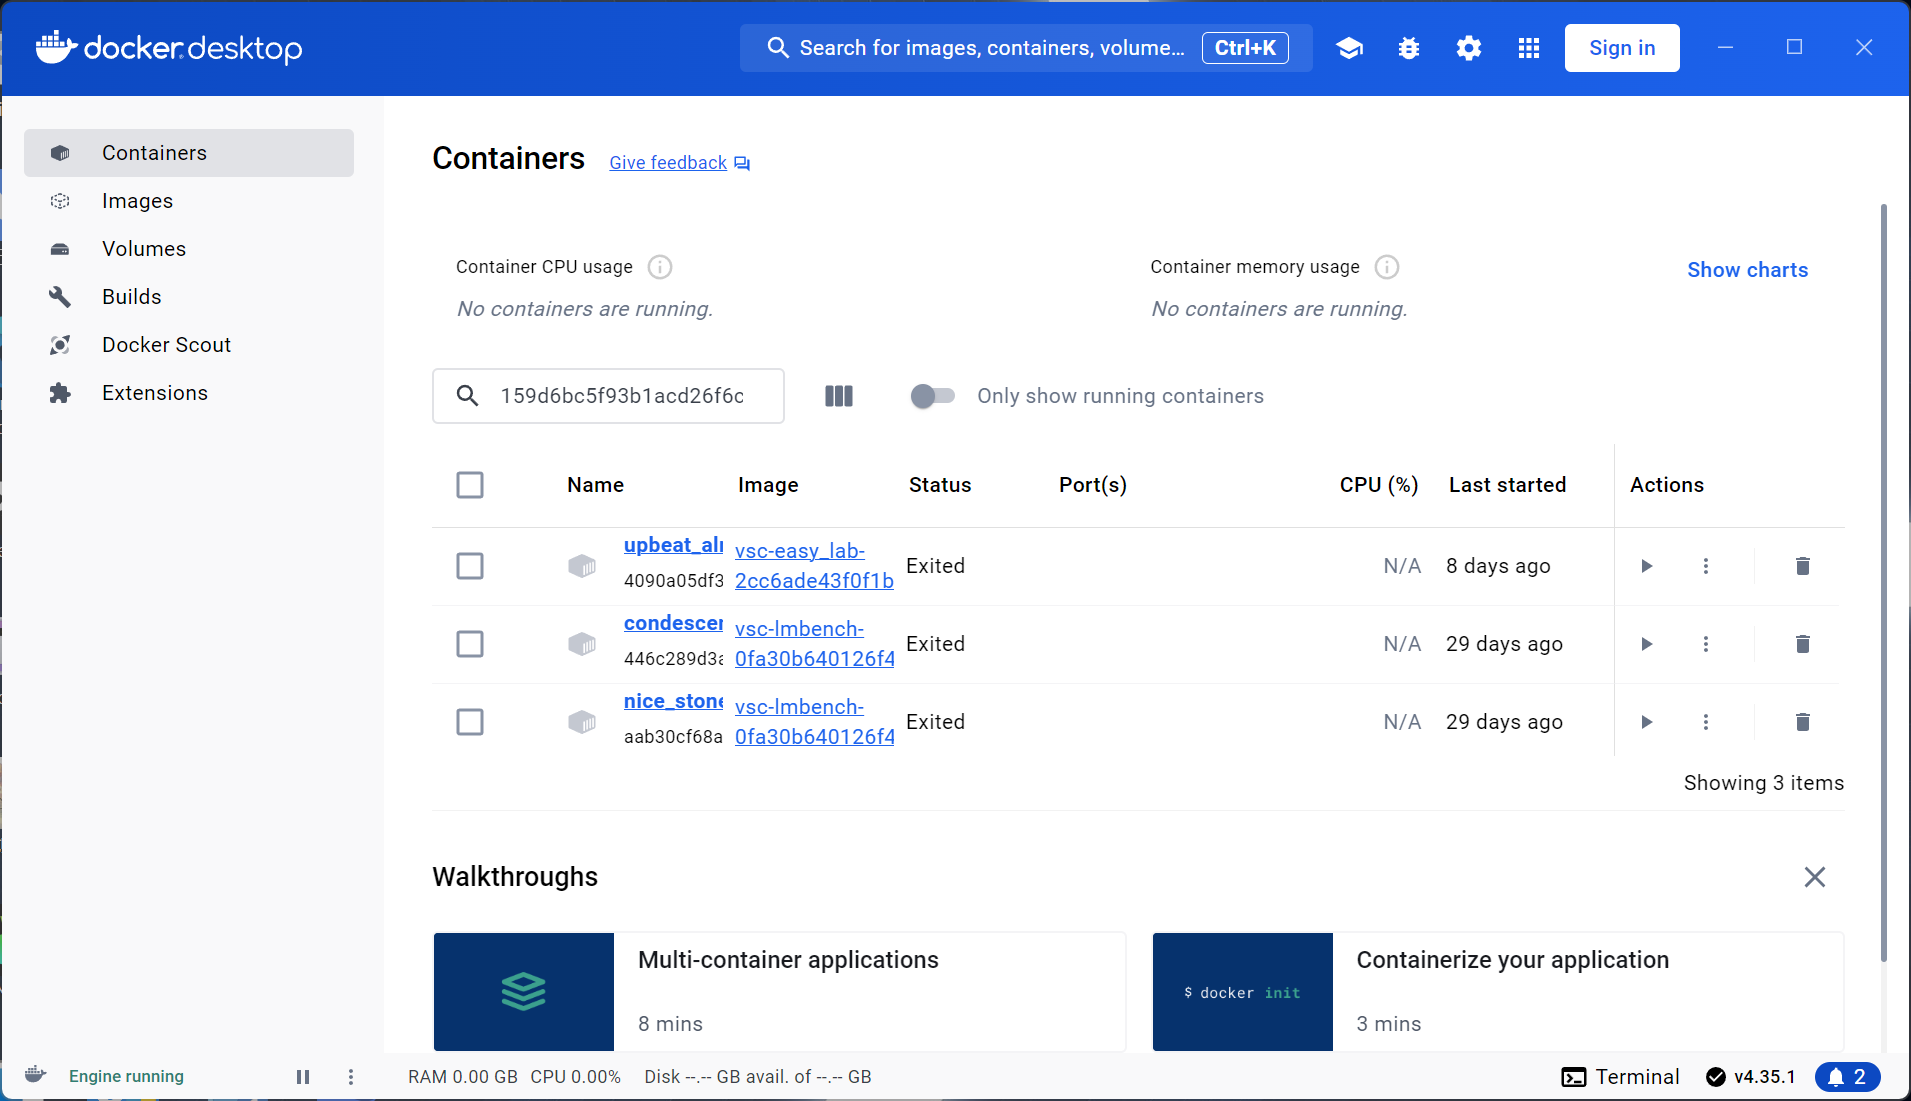
Task: Click the Ctrl+K shortcut badge
Action: [1245, 48]
